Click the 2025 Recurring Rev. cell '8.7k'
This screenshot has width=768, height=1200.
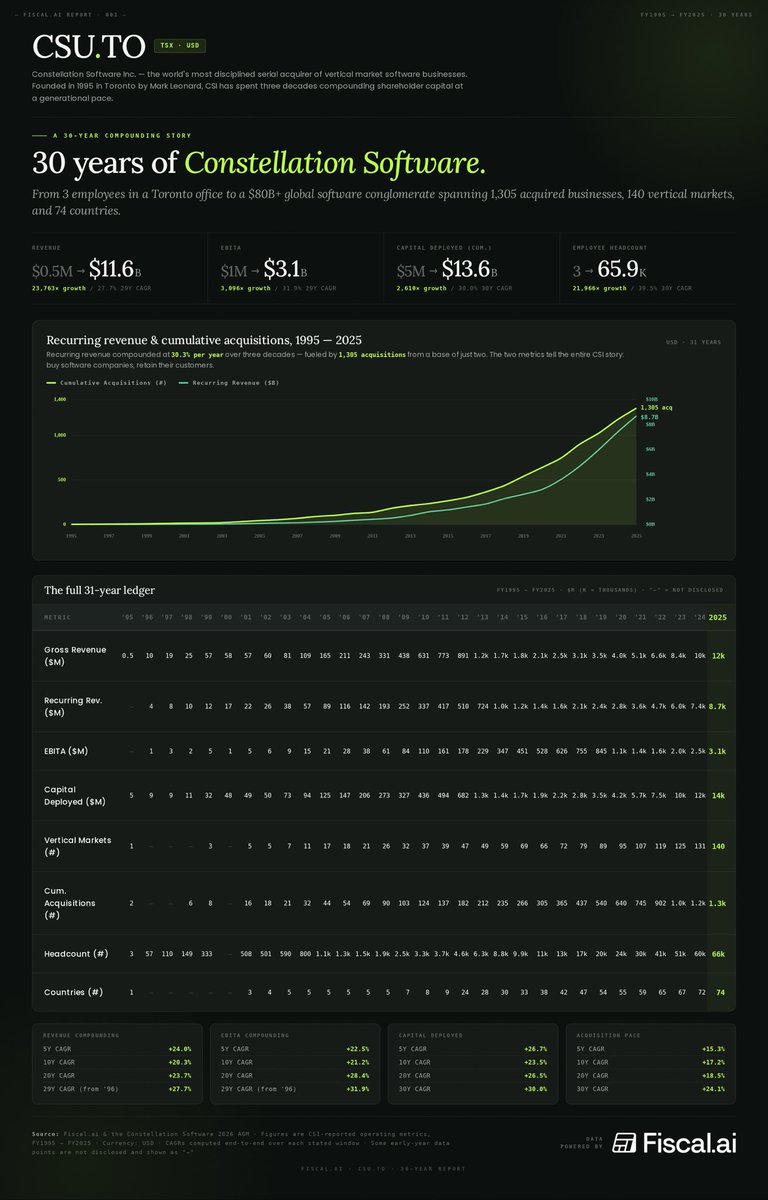[x=718, y=706]
